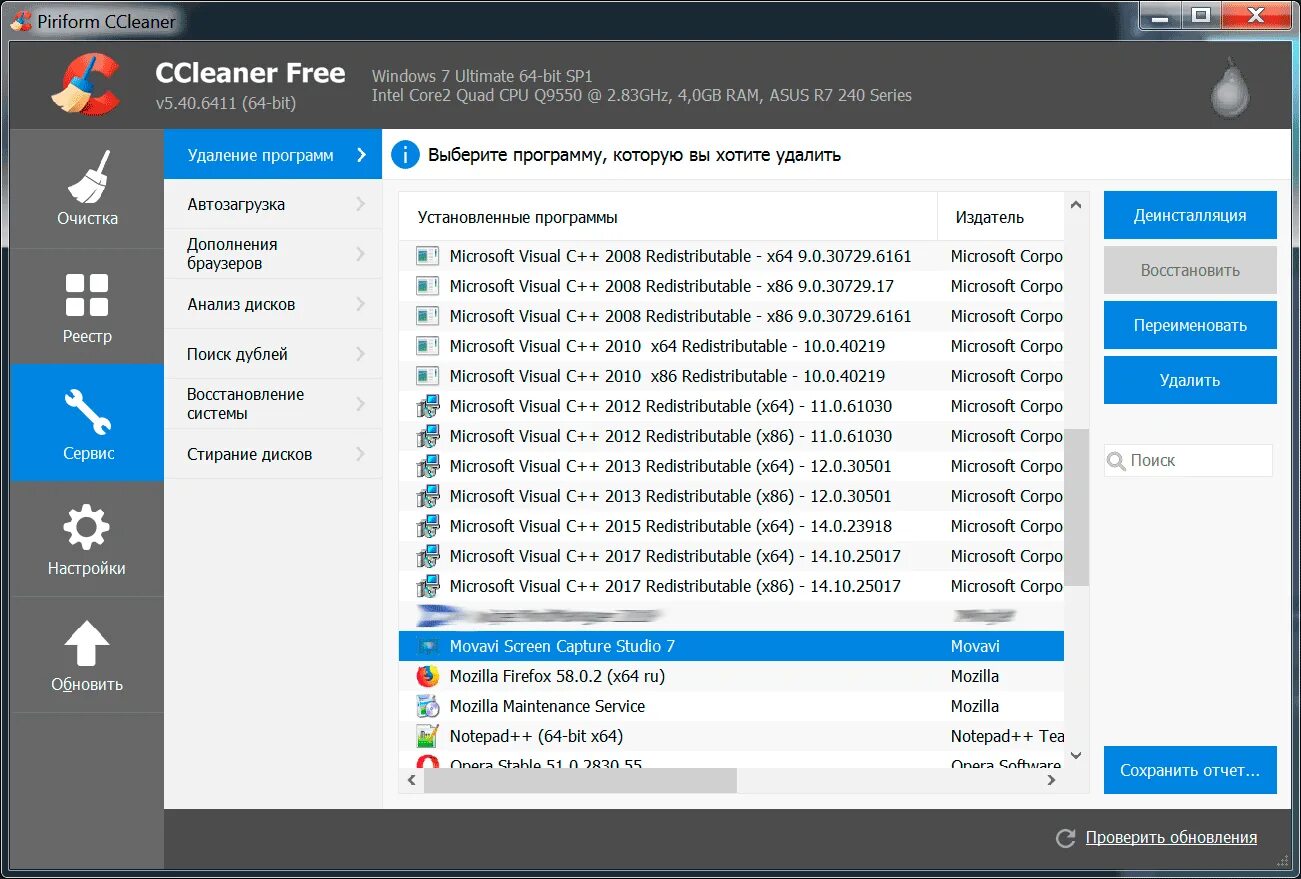Click the Удалить button
This screenshot has height=879, width=1301.
(x=1190, y=380)
